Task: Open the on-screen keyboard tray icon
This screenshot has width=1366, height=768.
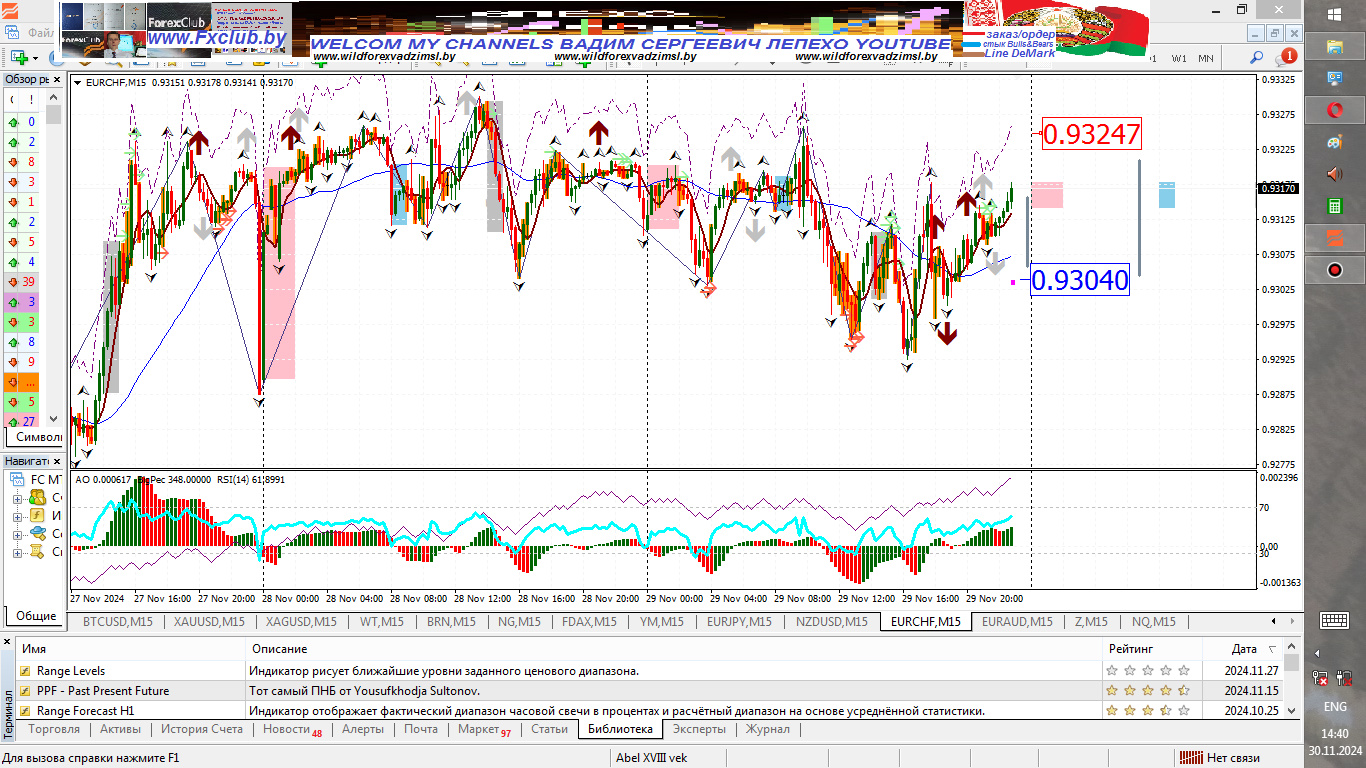Action: click(x=1334, y=620)
